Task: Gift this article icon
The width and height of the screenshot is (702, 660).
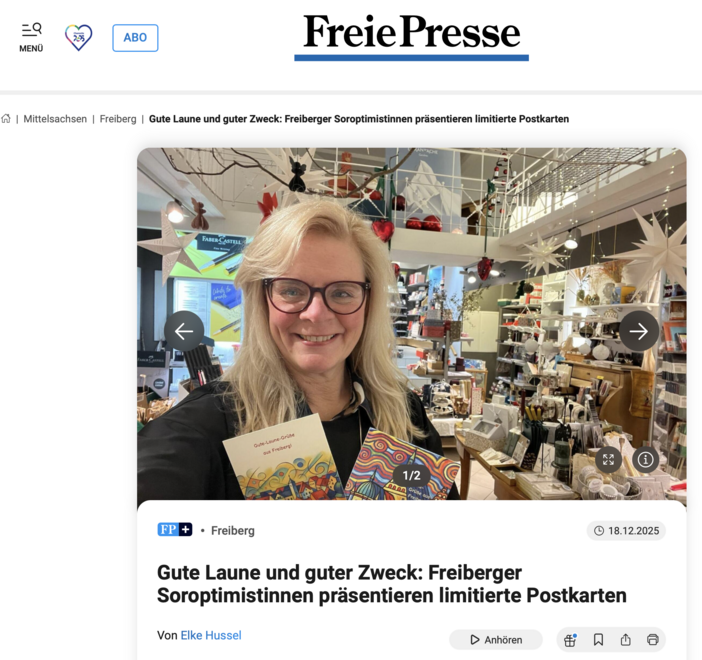Action: click(570, 640)
